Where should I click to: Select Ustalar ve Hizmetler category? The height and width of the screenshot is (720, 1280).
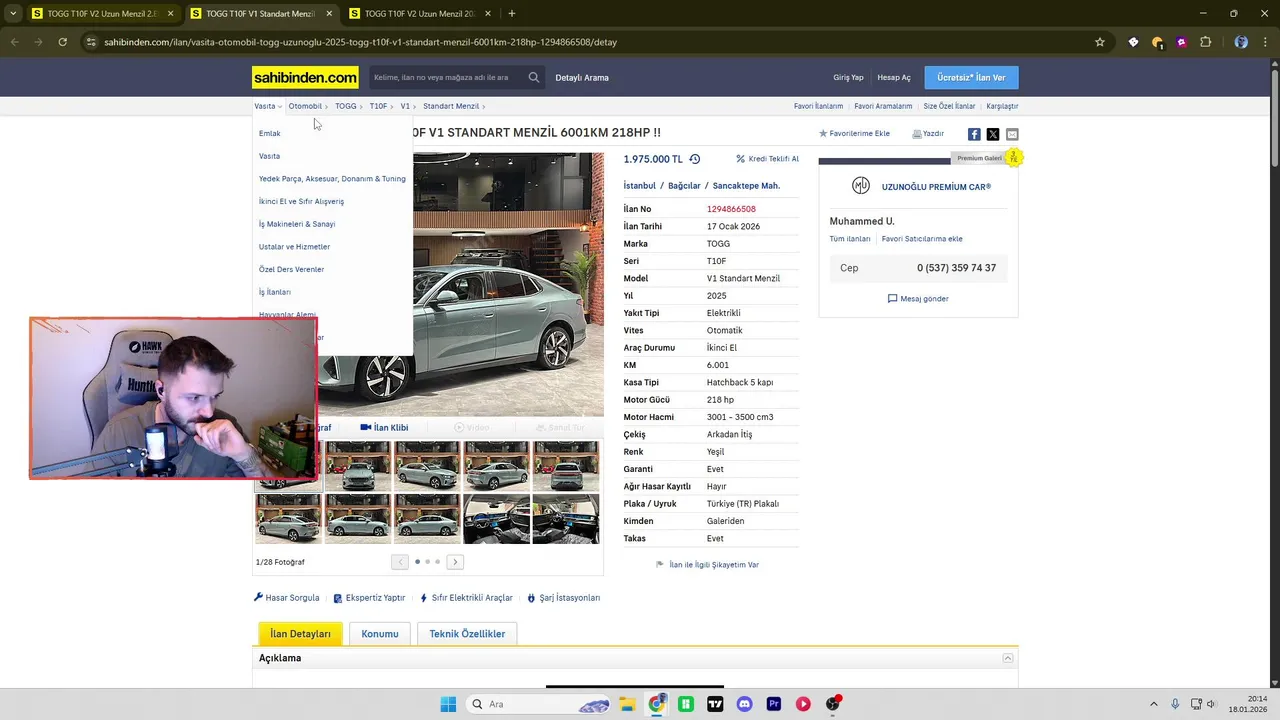tap(294, 247)
